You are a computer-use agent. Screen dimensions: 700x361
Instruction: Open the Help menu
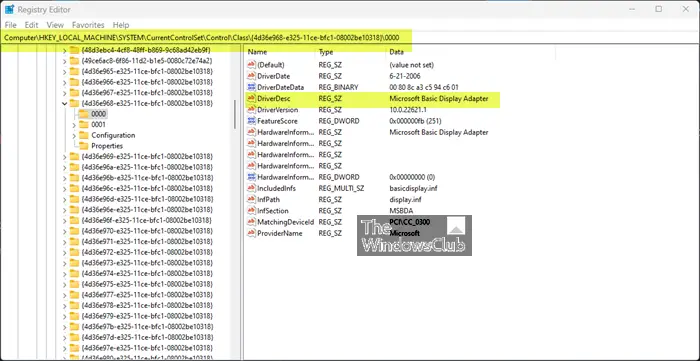121,25
